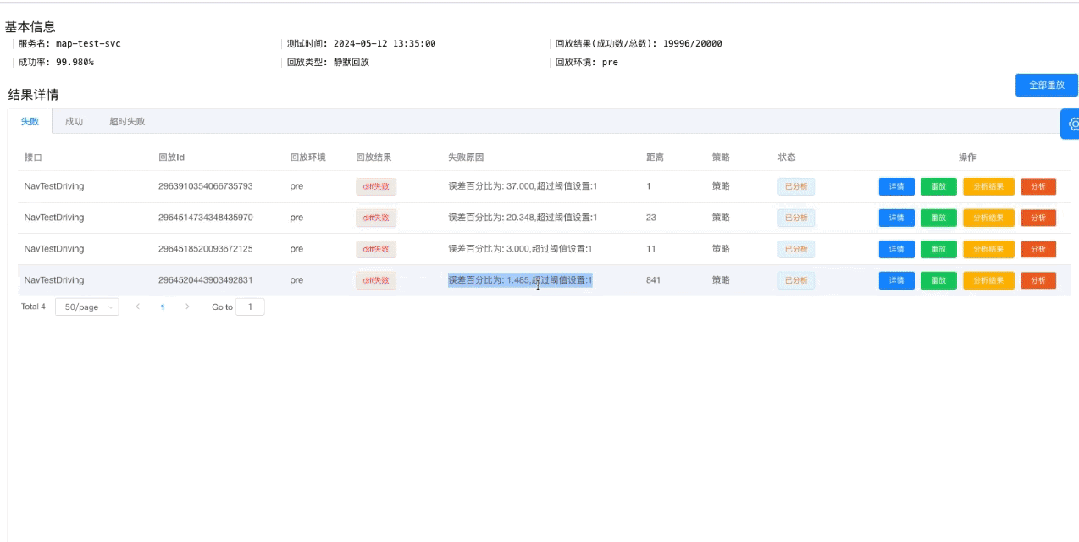Click the 策略 column header
Viewport: 1079px width, 542px height.
coord(721,157)
